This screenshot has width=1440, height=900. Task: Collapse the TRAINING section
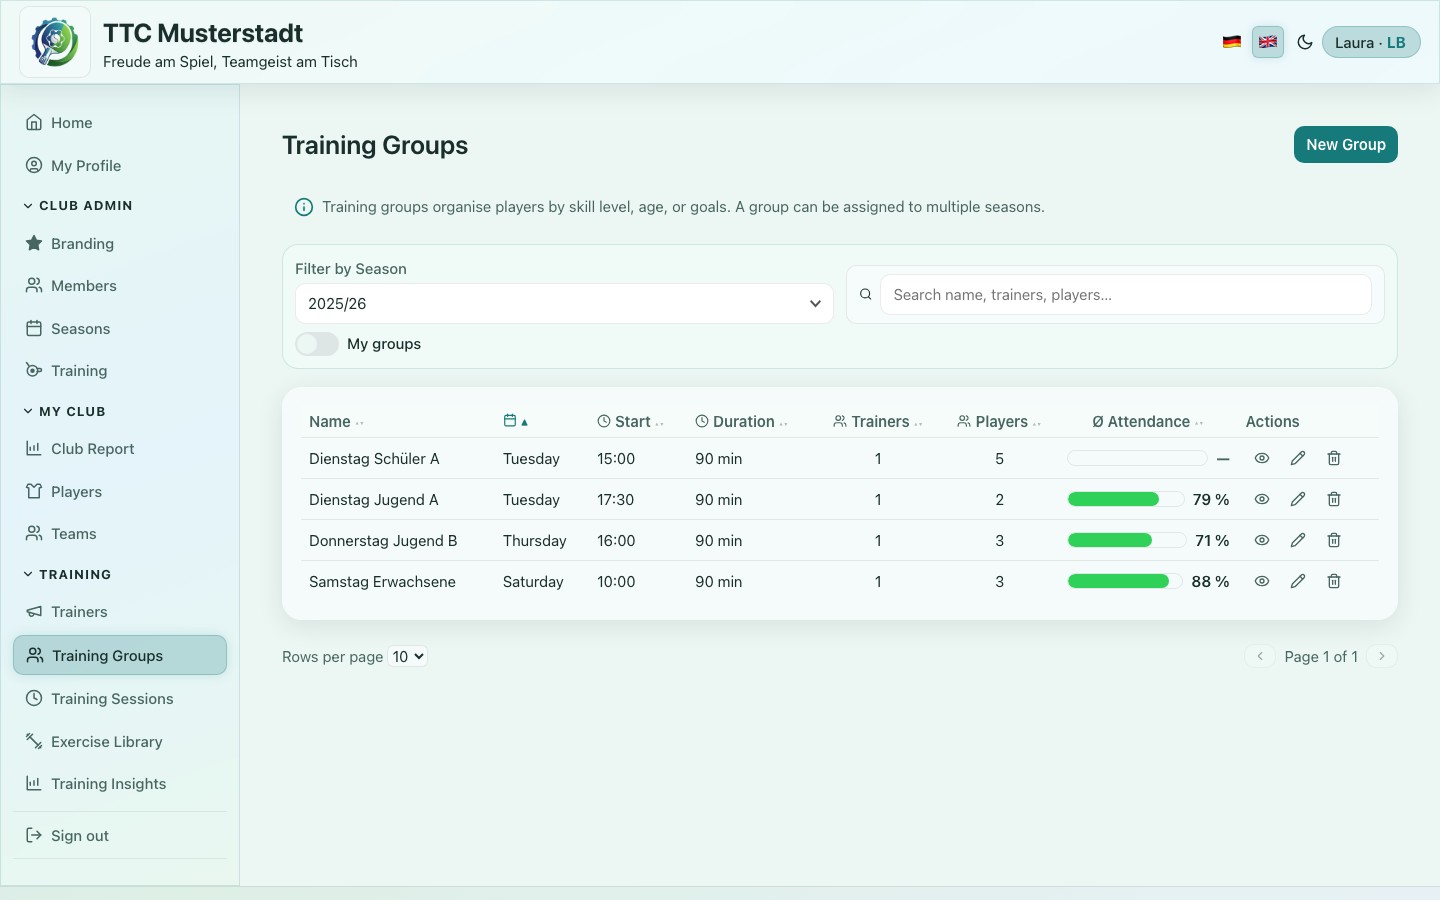click(67, 575)
